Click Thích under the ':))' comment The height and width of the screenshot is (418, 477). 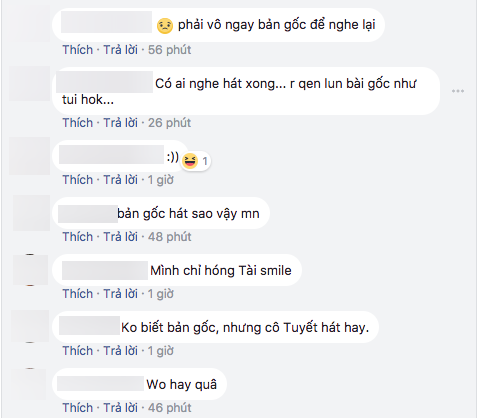coord(78,180)
